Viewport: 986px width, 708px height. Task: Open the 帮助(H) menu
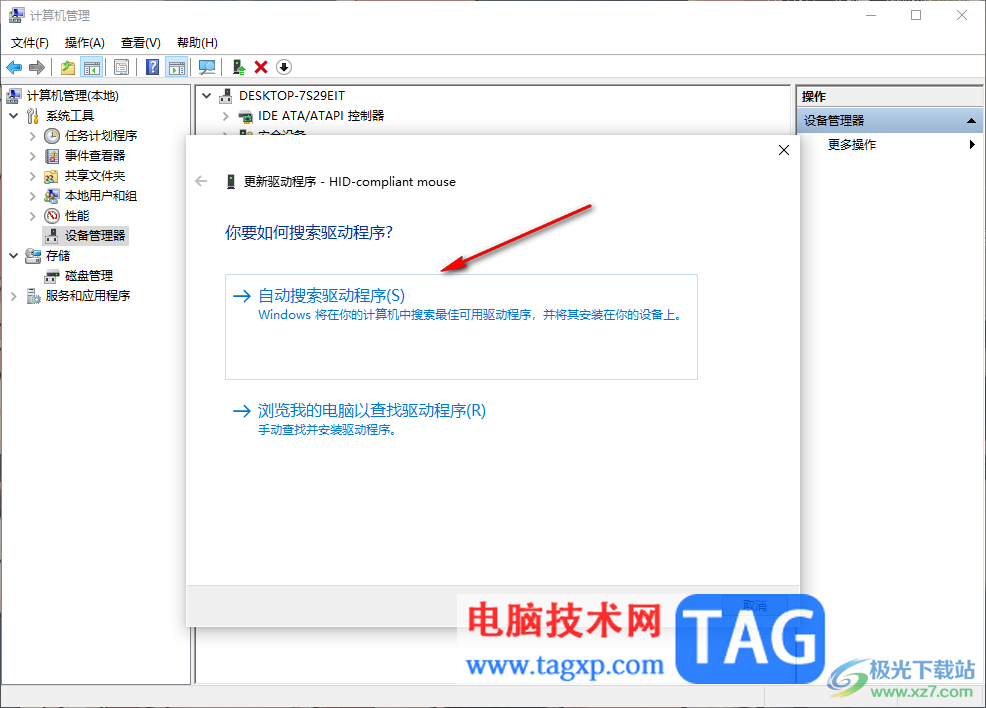(197, 43)
